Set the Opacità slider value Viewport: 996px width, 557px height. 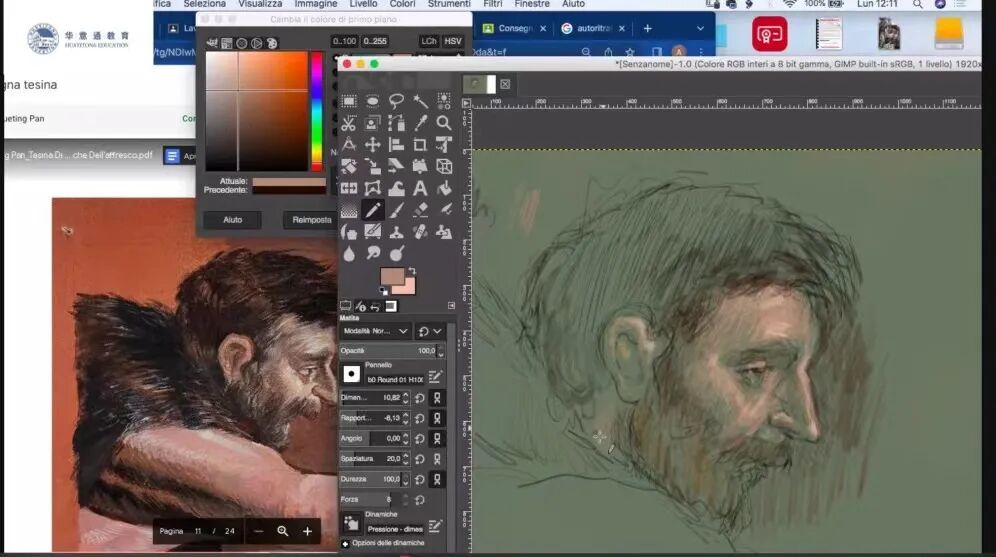[x=393, y=351]
